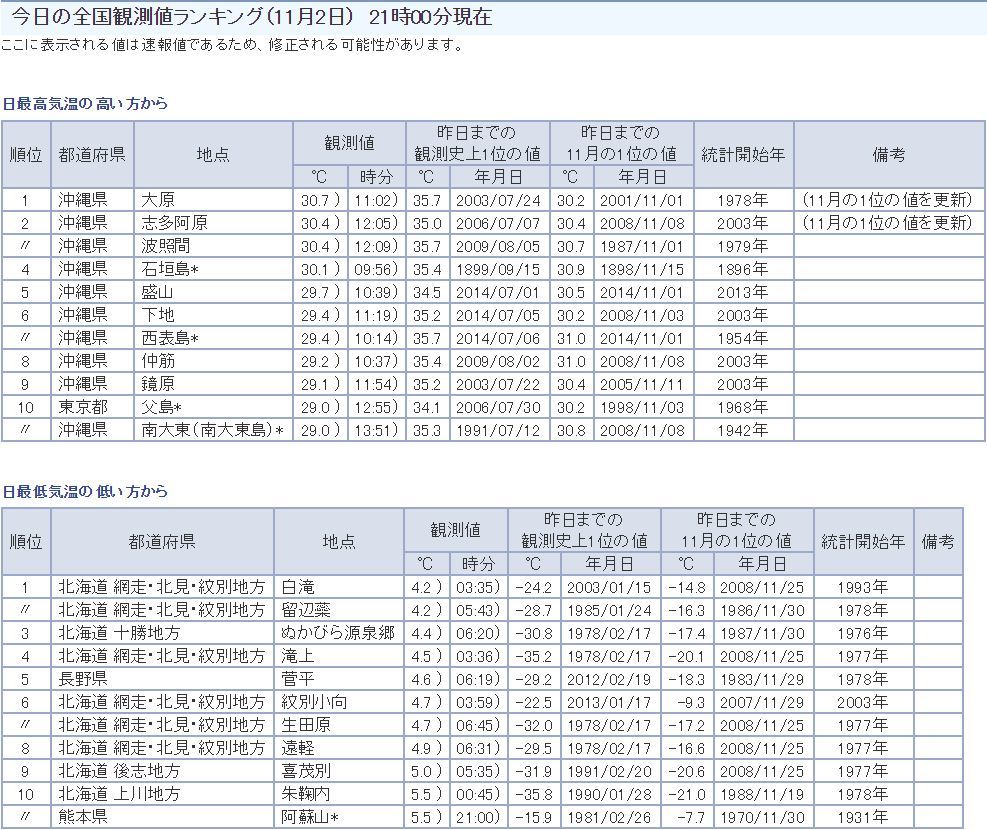Click the 生田原 location cell
987x830 pixels.
[x=339, y=725]
